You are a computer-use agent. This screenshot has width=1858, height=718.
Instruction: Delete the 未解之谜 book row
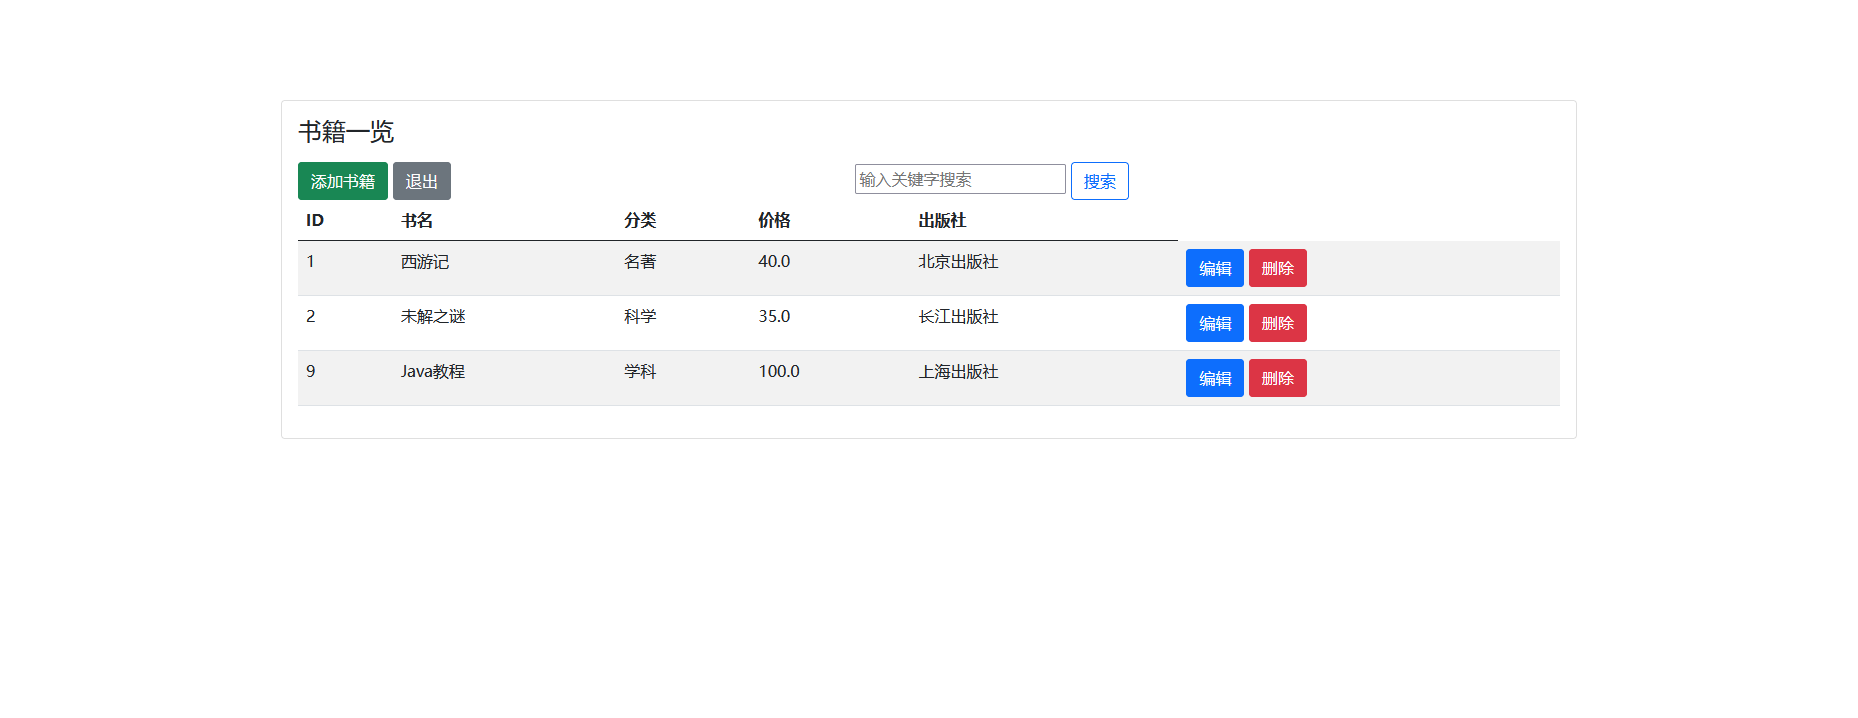pyautogui.click(x=1277, y=323)
